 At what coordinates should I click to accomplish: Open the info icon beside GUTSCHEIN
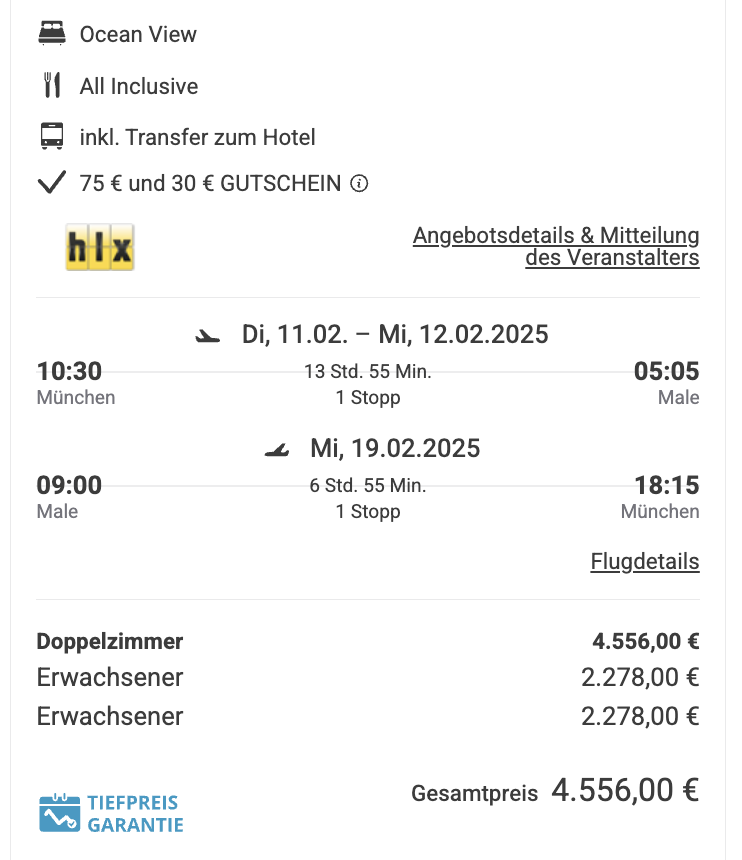pyautogui.click(x=359, y=183)
